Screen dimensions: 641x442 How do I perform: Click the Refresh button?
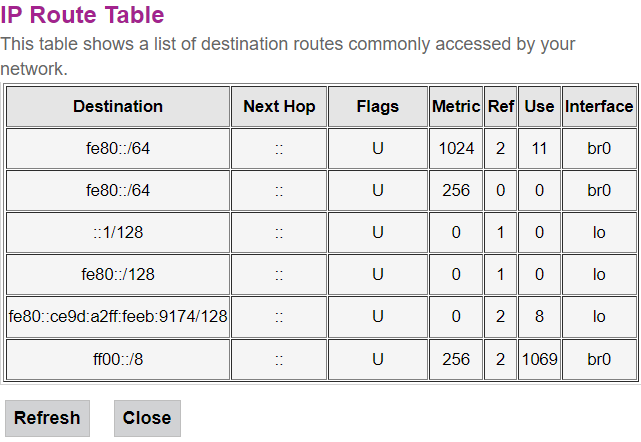tap(47, 418)
